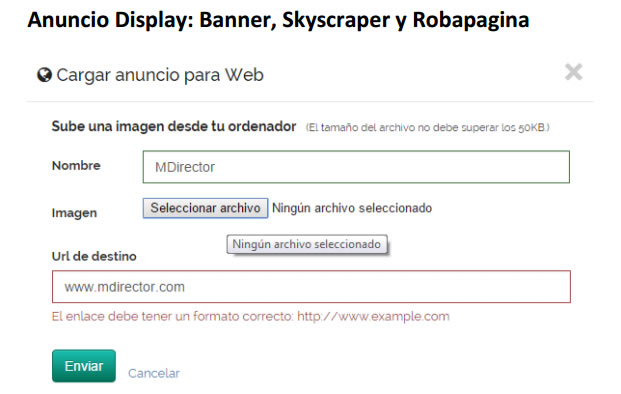This screenshot has width=621, height=394.
Task: Click the Url de destino label
Action: [x=94, y=256]
